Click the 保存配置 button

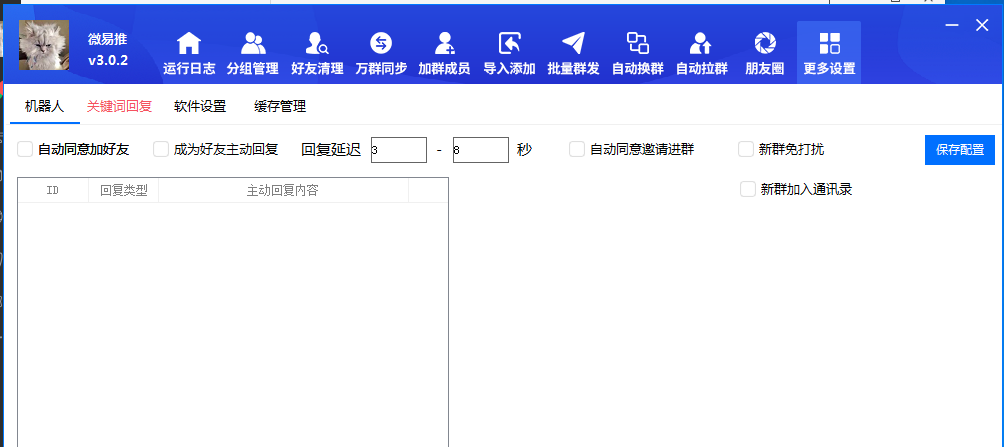coord(960,150)
